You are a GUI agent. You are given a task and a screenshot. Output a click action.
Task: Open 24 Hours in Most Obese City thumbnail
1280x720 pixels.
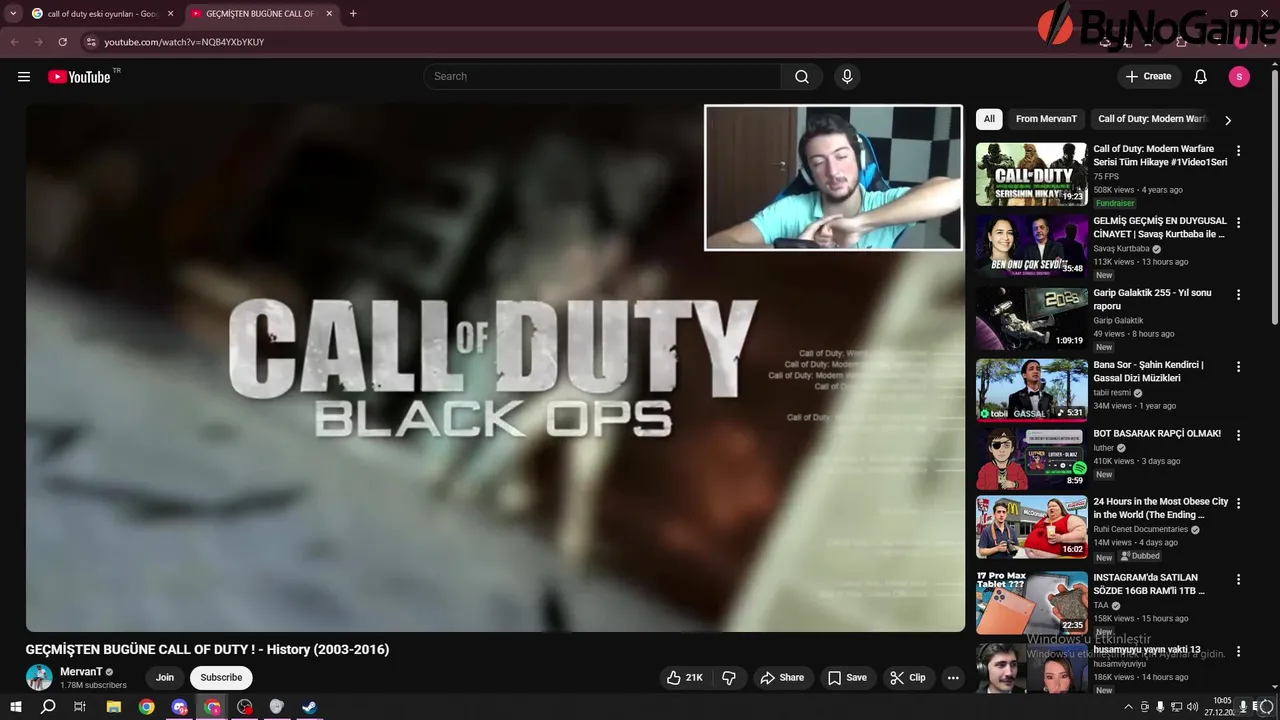click(1031, 527)
